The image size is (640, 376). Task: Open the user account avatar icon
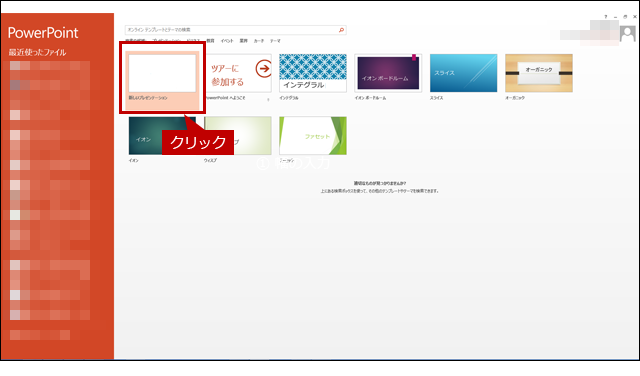coord(627,33)
